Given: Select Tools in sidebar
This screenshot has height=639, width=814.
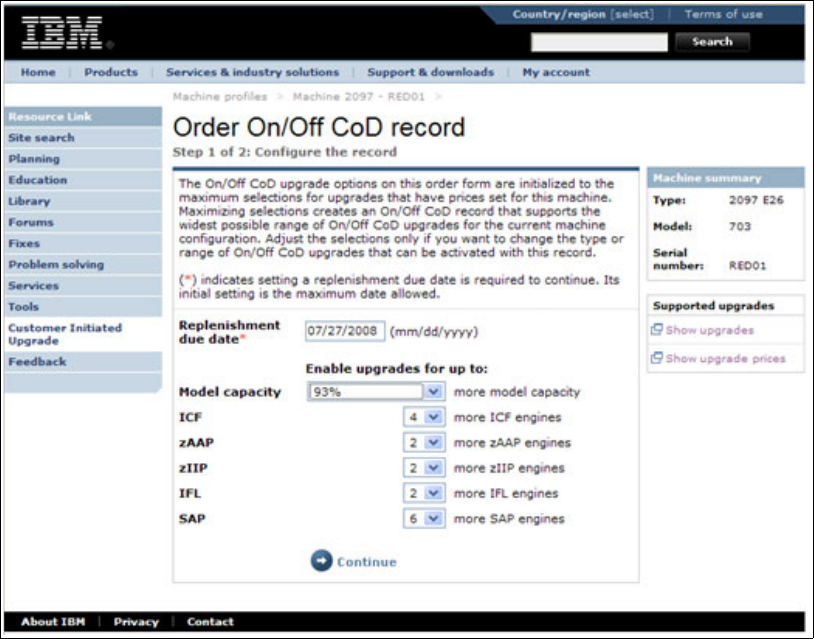Looking at the screenshot, I should coord(83,306).
